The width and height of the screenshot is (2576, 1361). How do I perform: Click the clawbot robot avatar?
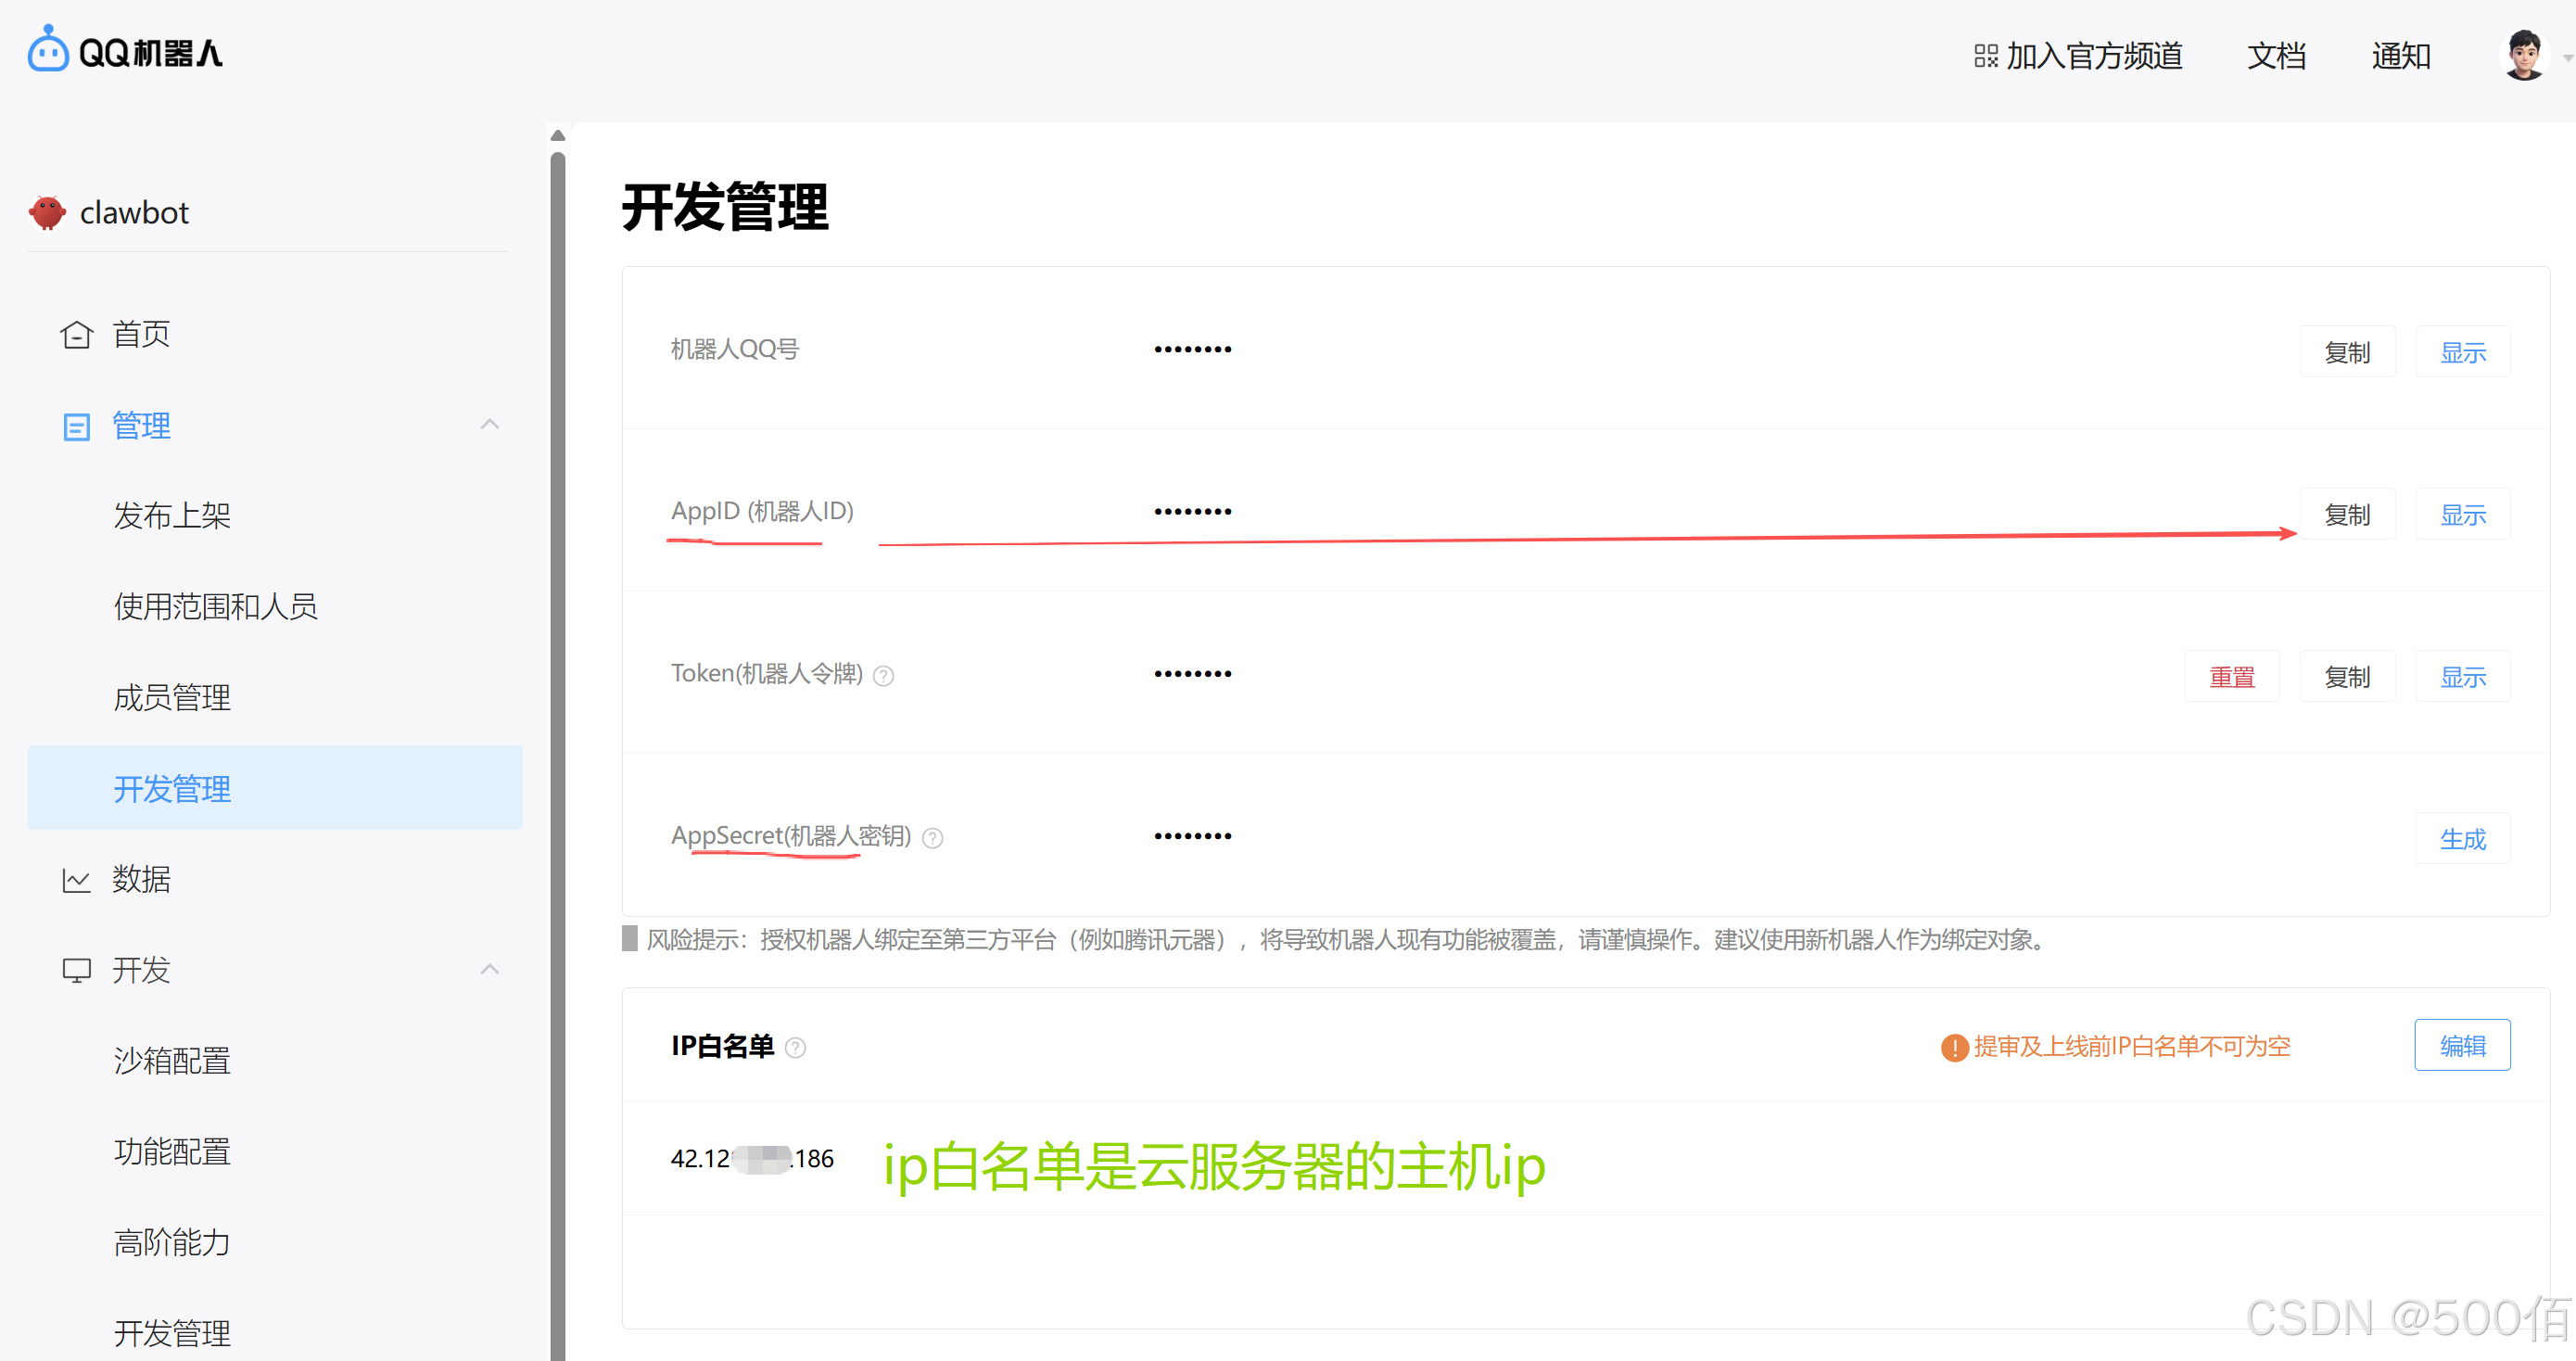coord(45,212)
